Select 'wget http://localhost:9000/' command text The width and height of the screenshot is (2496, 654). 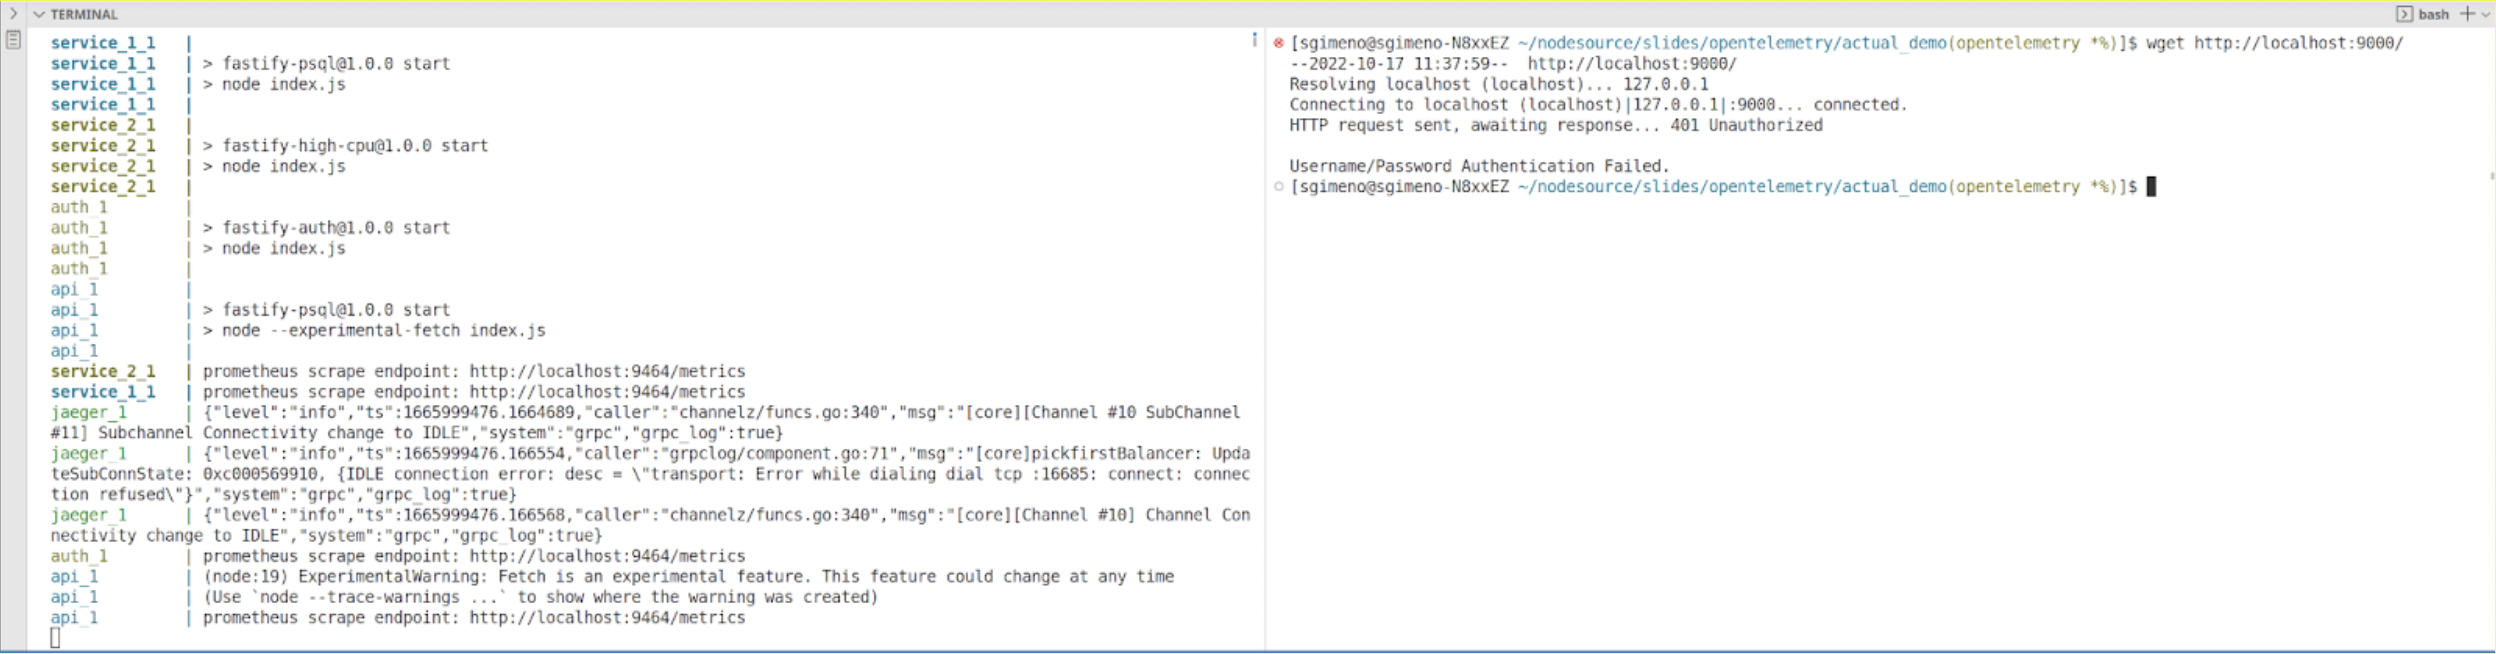pyautogui.click(x=2274, y=43)
